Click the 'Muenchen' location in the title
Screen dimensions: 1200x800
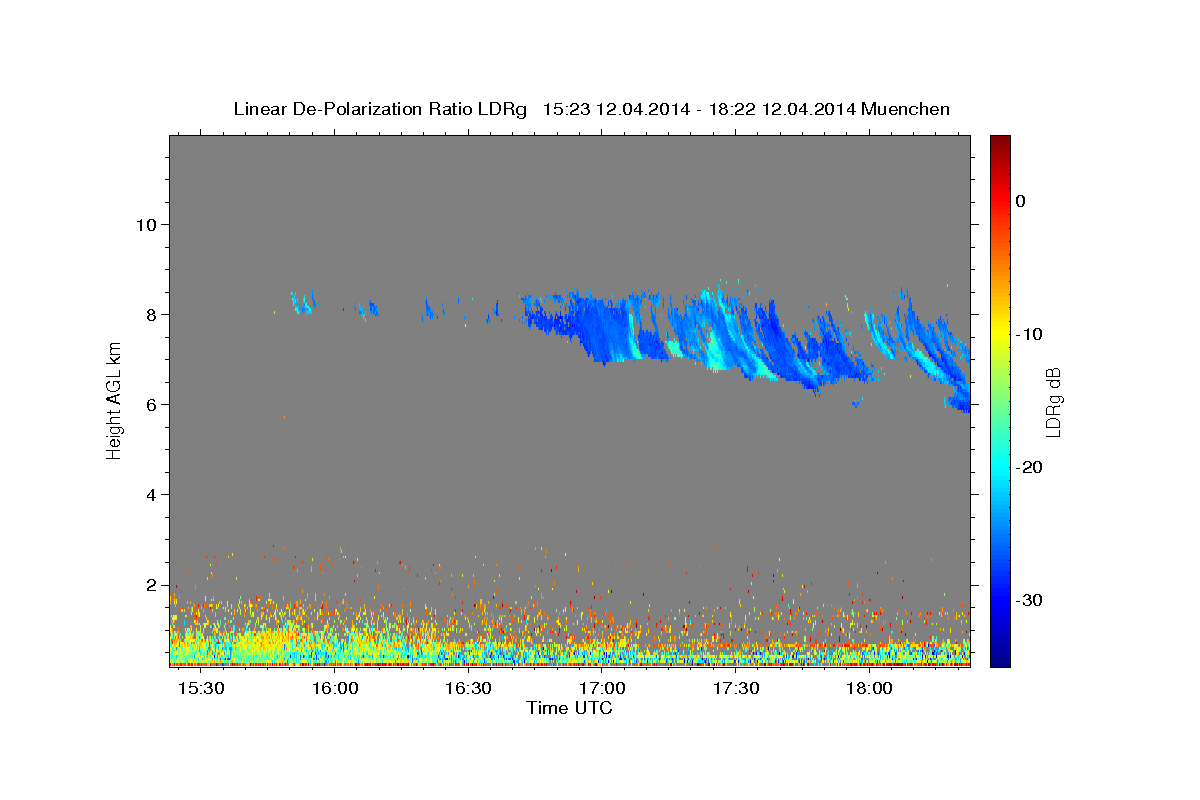[907, 109]
